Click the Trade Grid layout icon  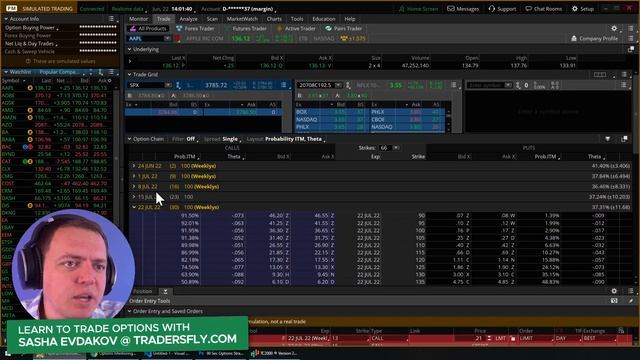(x=599, y=74)
